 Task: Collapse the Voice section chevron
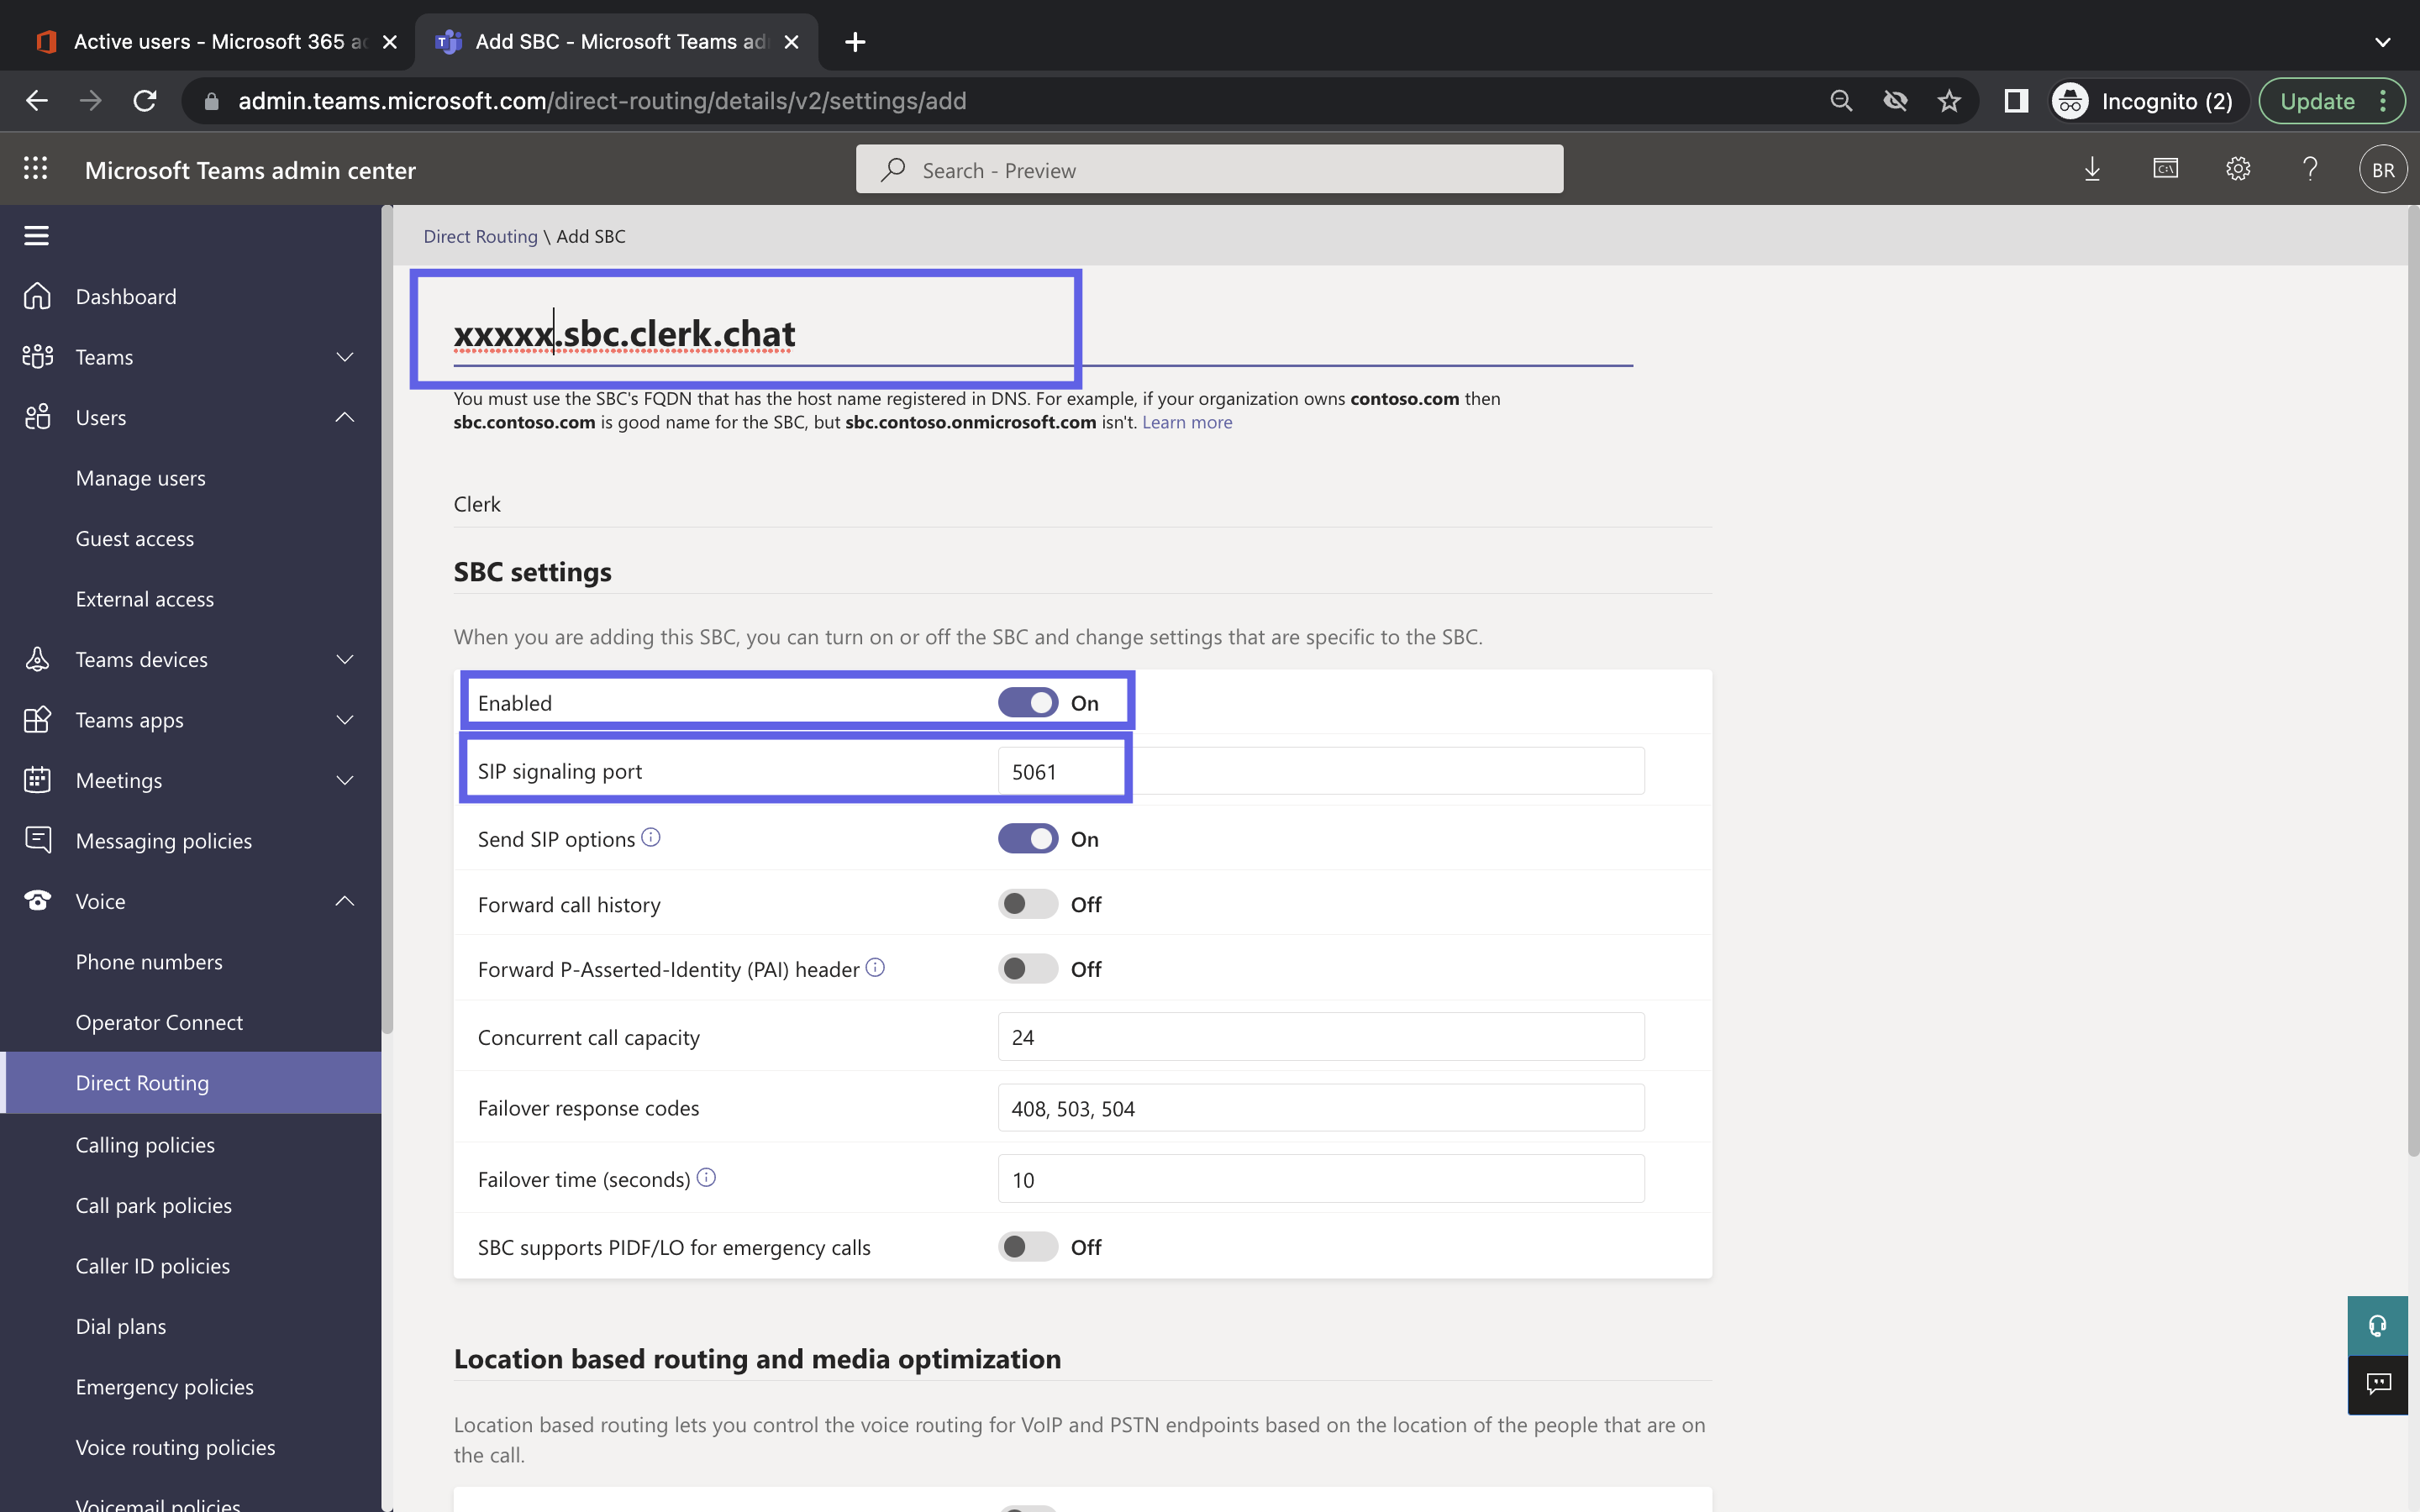click(345, 901)
